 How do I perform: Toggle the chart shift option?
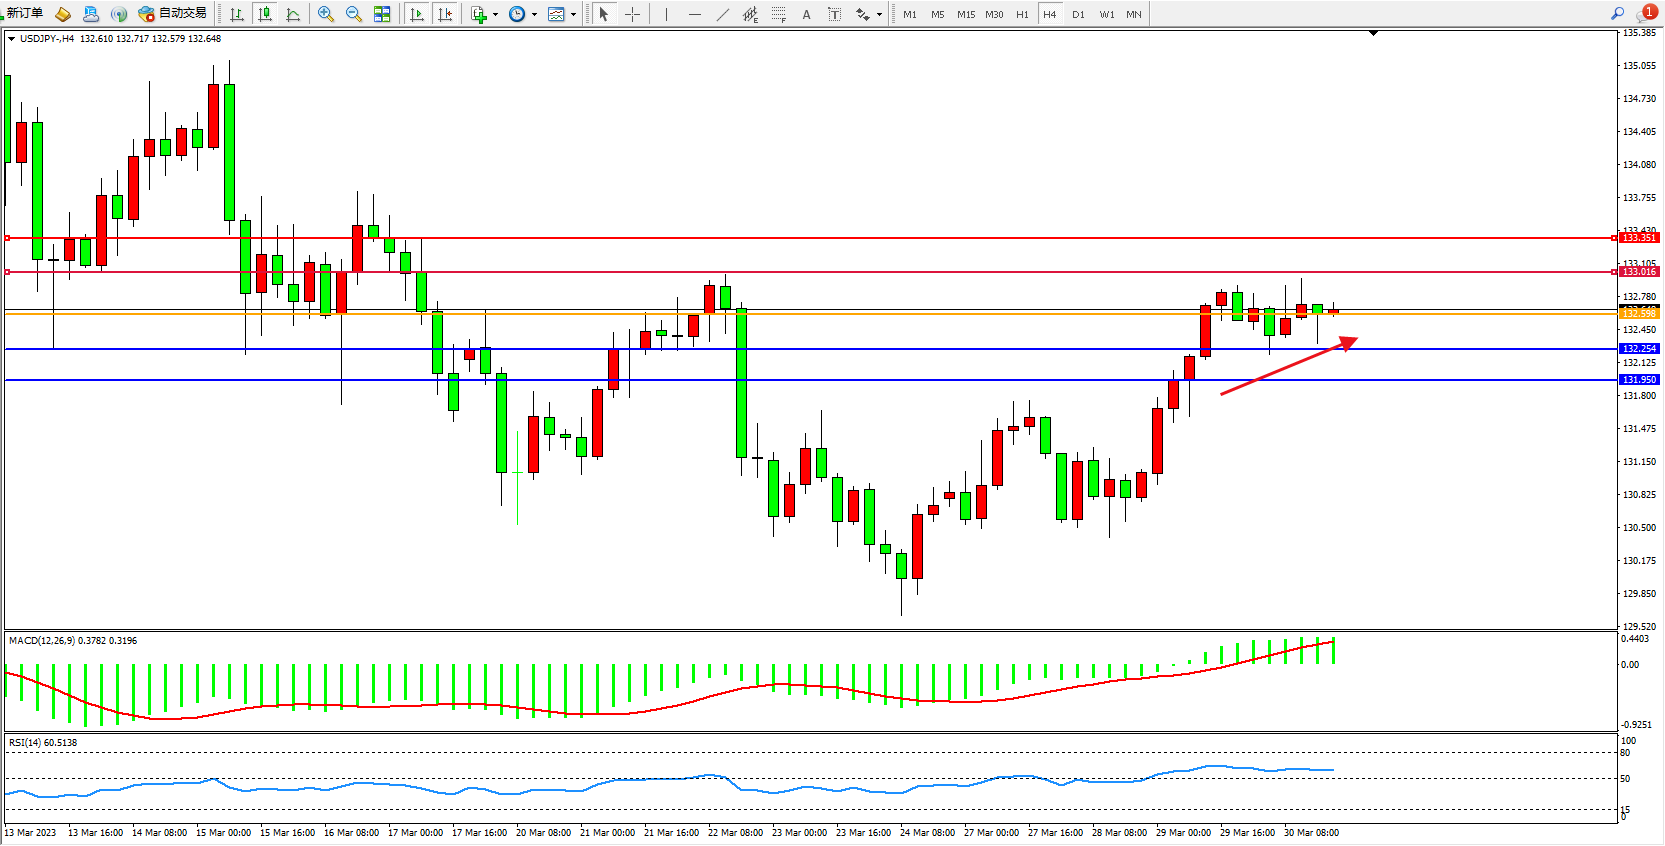click(x=445, y=14)
